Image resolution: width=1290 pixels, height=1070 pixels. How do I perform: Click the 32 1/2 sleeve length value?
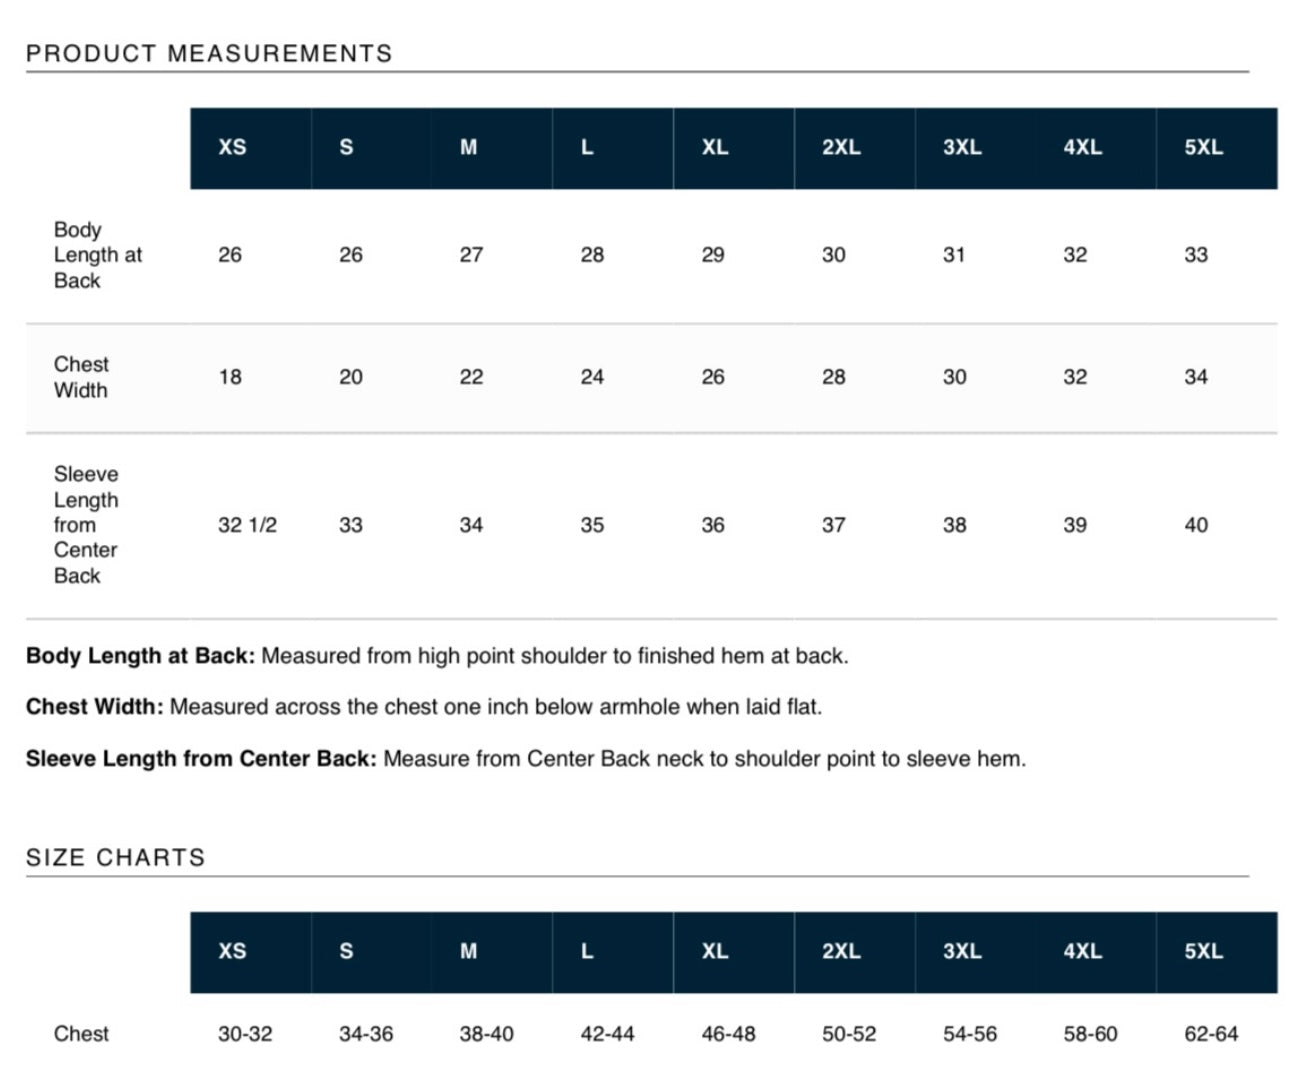pos(247,525)
